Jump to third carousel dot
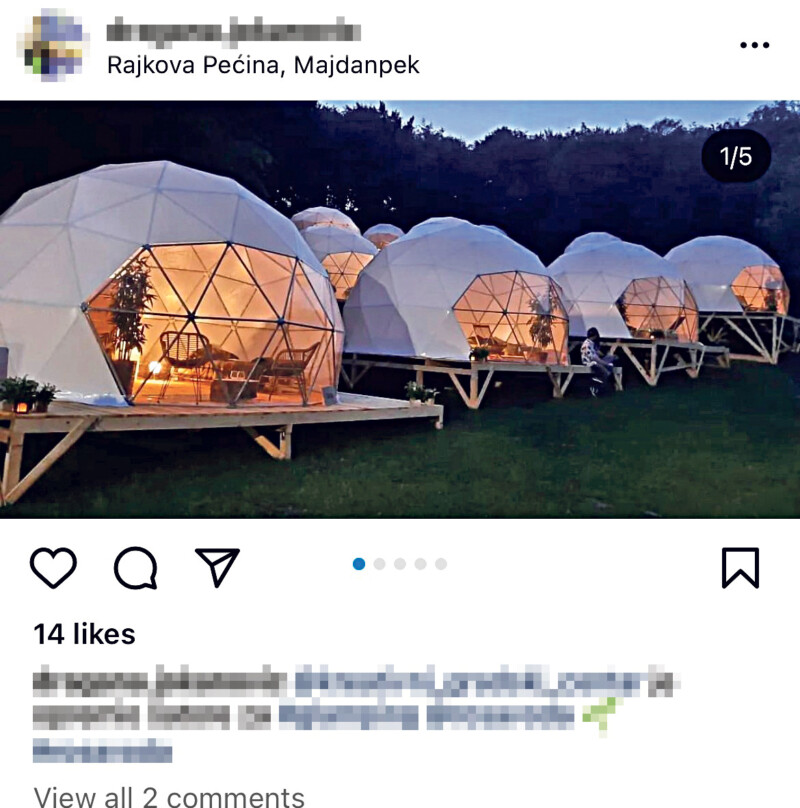 click(x=400, y=564)
